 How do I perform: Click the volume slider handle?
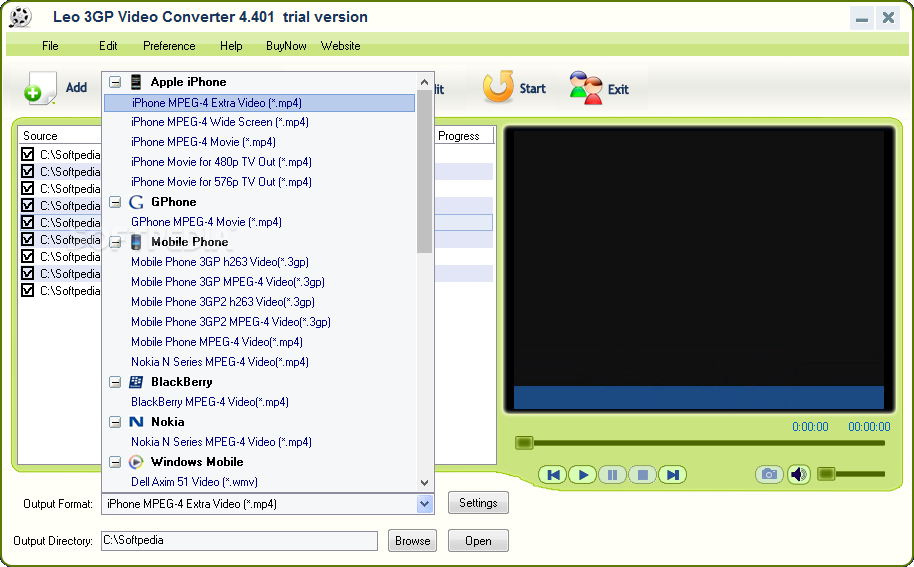tap(826, 474)
